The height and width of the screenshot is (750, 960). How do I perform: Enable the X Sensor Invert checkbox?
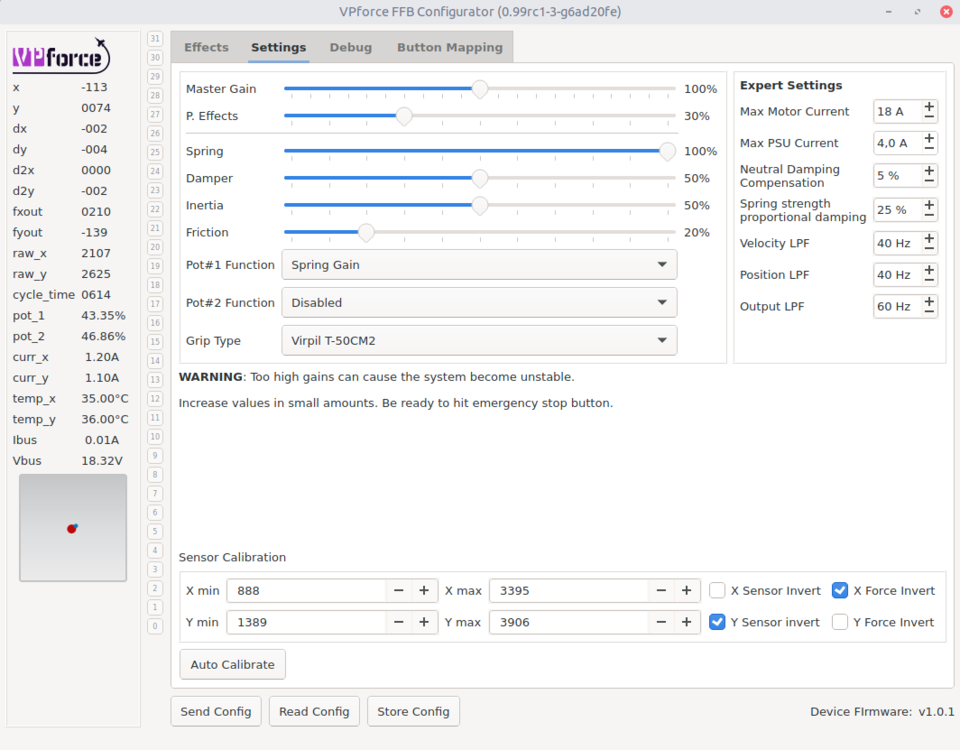point(717,591)
